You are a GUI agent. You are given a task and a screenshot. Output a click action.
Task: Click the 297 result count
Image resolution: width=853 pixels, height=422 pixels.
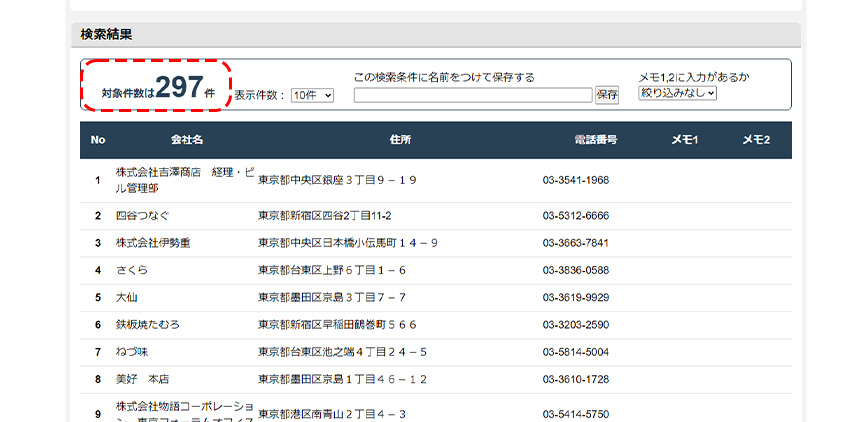tap(180, 88)
